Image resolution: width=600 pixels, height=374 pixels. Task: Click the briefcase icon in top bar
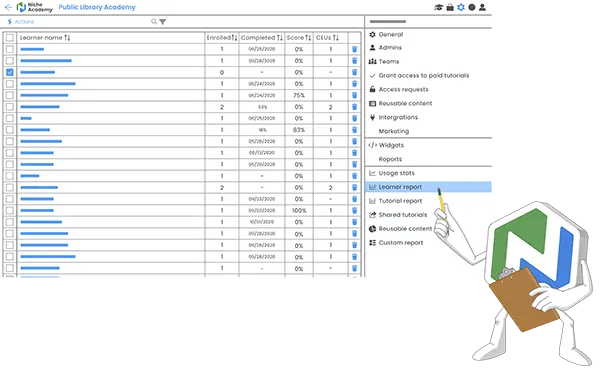coord(450,7)
